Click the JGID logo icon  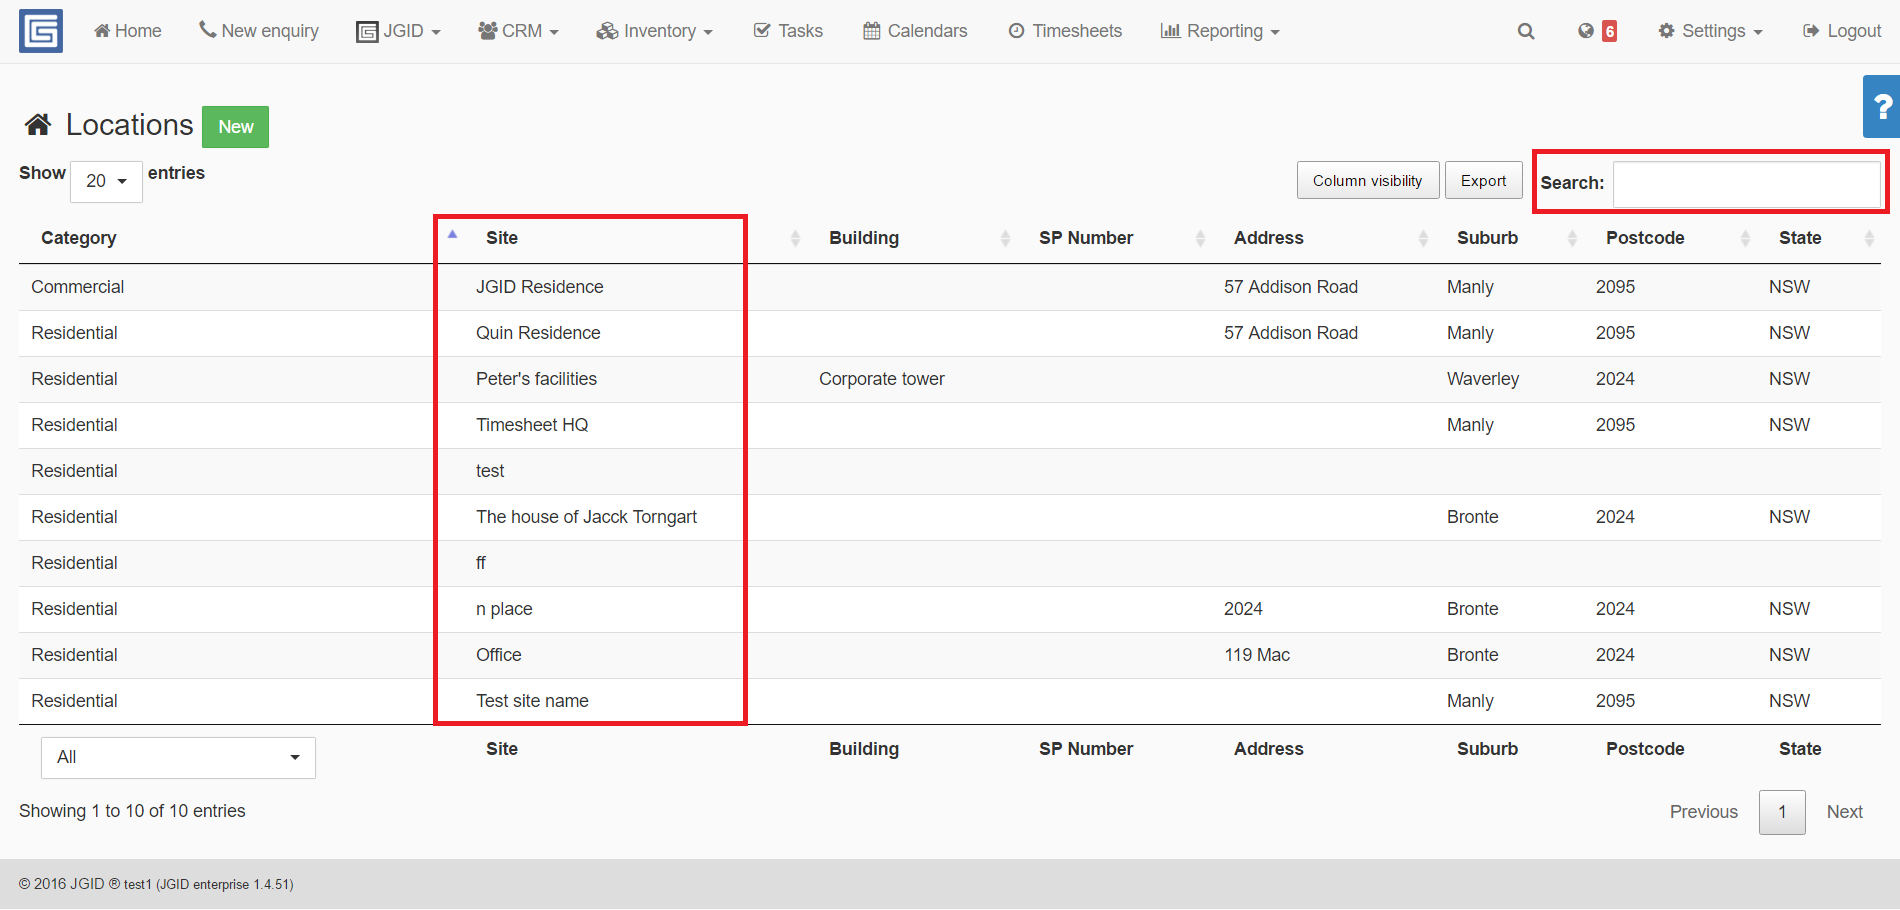click(x=41, y=31)
